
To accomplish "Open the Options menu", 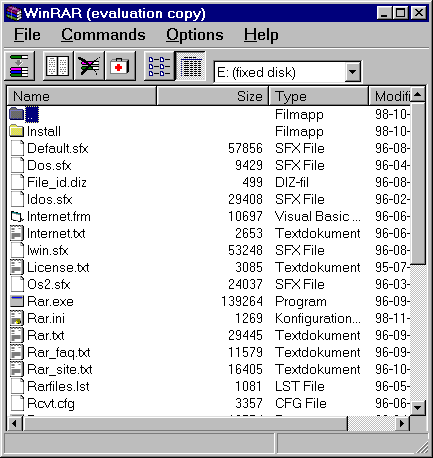I will [x=195, y=35].
